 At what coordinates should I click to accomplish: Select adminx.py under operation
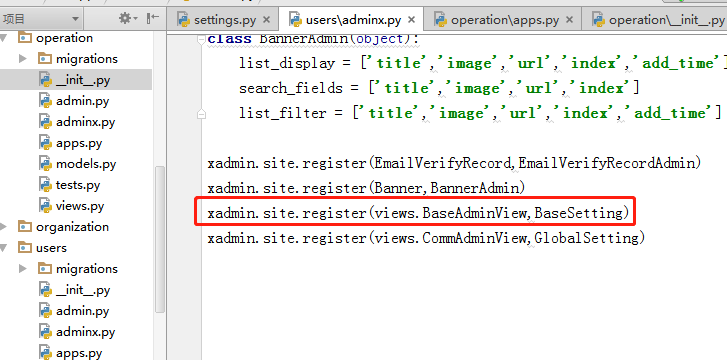(85, 122)
